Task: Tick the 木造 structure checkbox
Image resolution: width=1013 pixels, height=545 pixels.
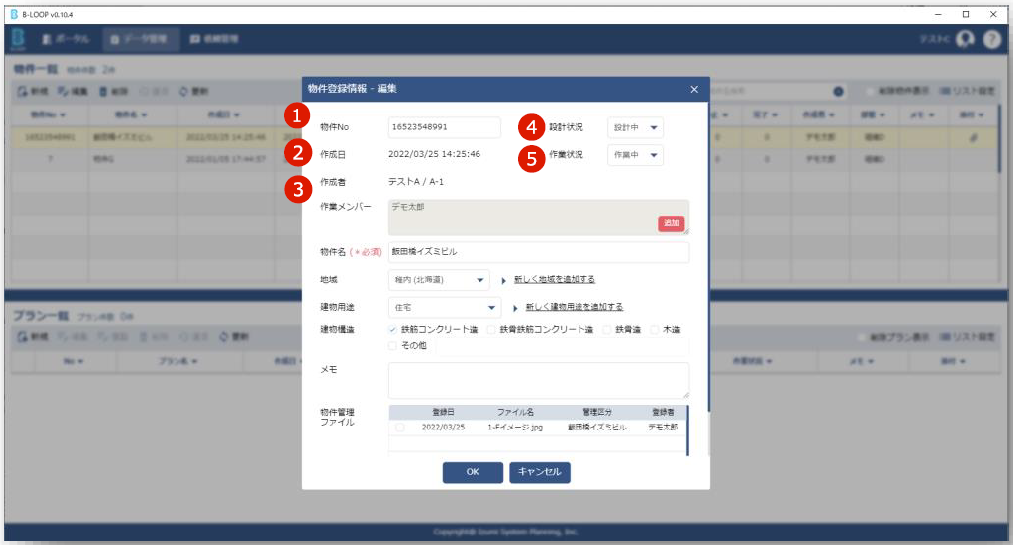Action: tap(656, 330)
